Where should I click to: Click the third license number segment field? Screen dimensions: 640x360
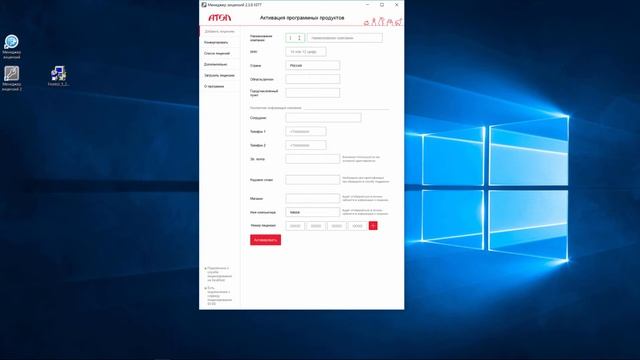tap(337, 226)
